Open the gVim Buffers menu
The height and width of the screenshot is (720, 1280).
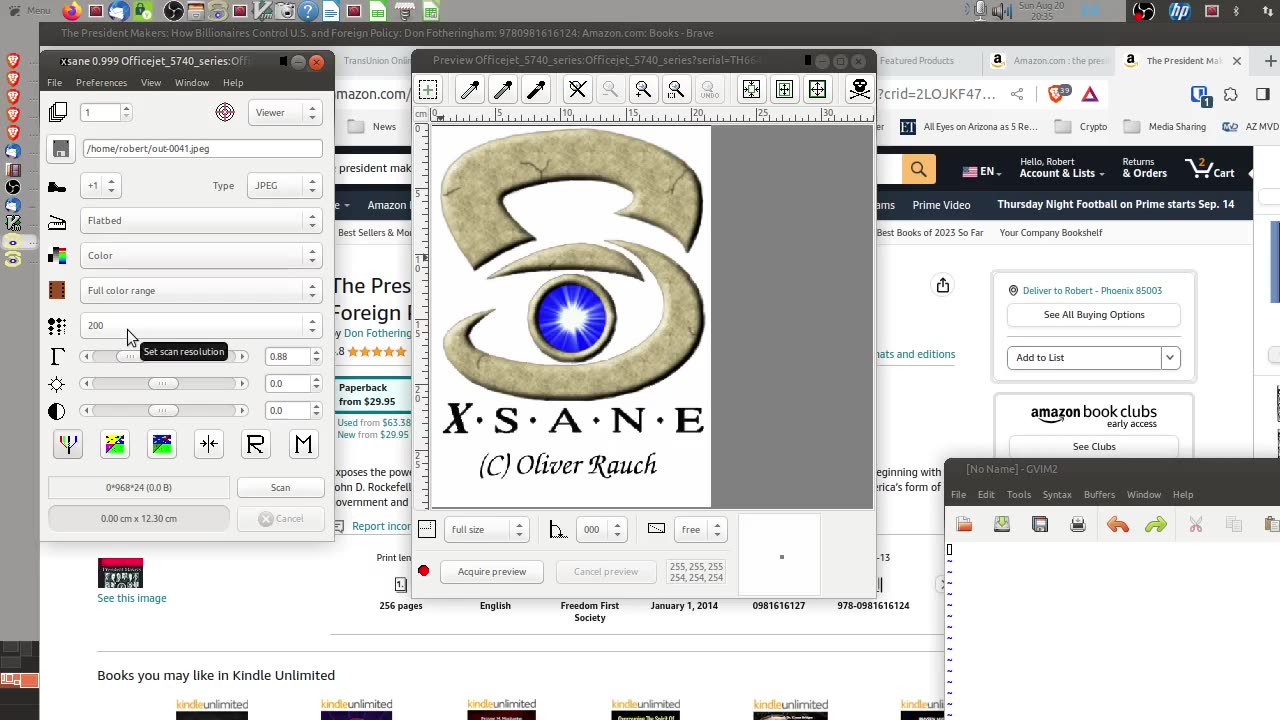coord(1099,494)
